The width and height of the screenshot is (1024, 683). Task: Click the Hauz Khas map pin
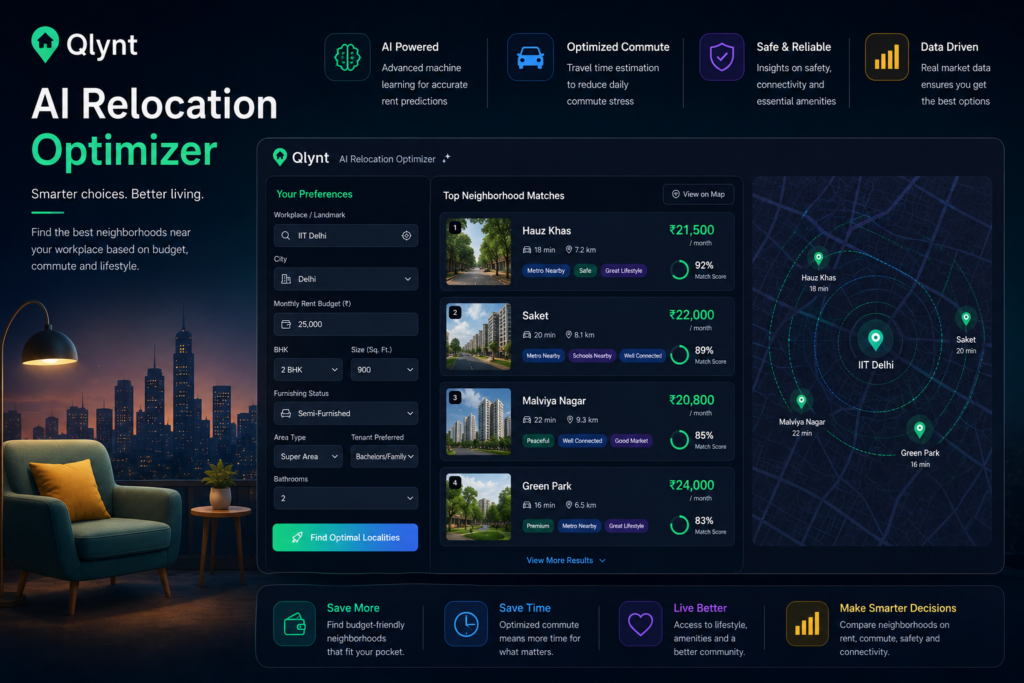[x=818, y=258]
